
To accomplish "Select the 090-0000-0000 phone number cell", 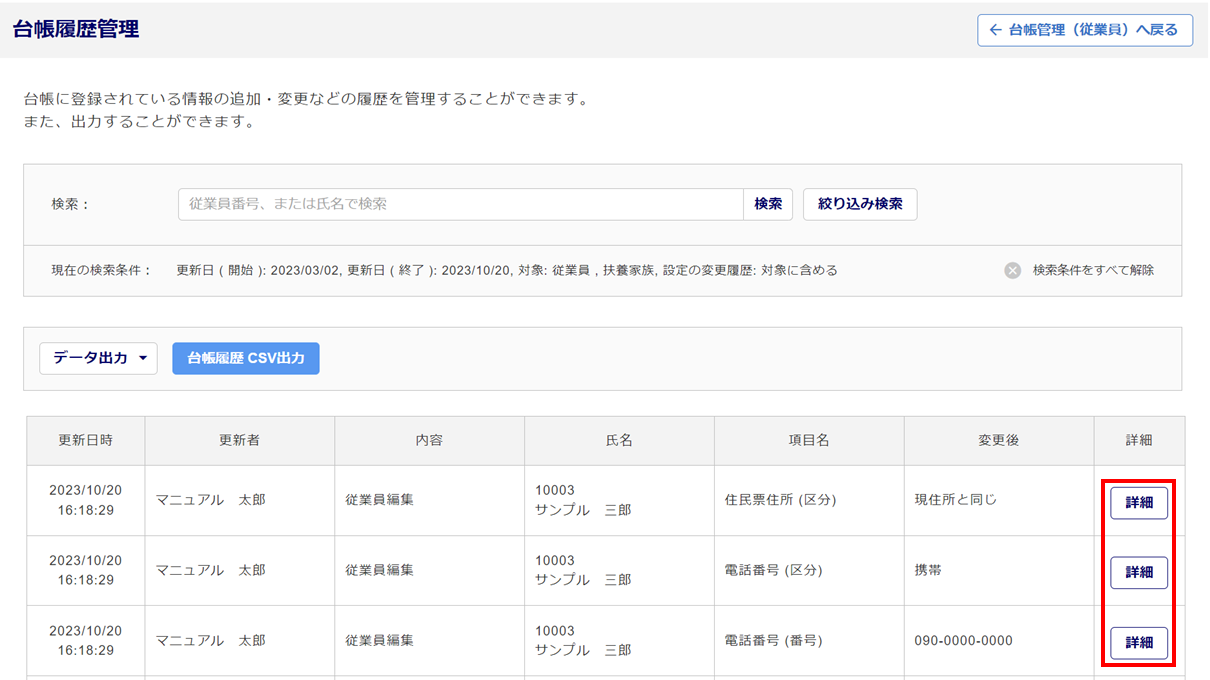I will coord(963,641).
